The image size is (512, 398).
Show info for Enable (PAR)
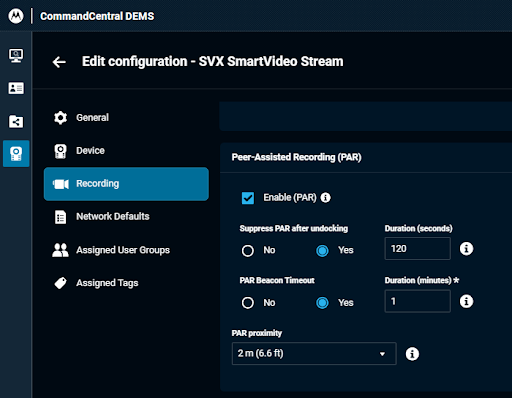pos(325,198)
